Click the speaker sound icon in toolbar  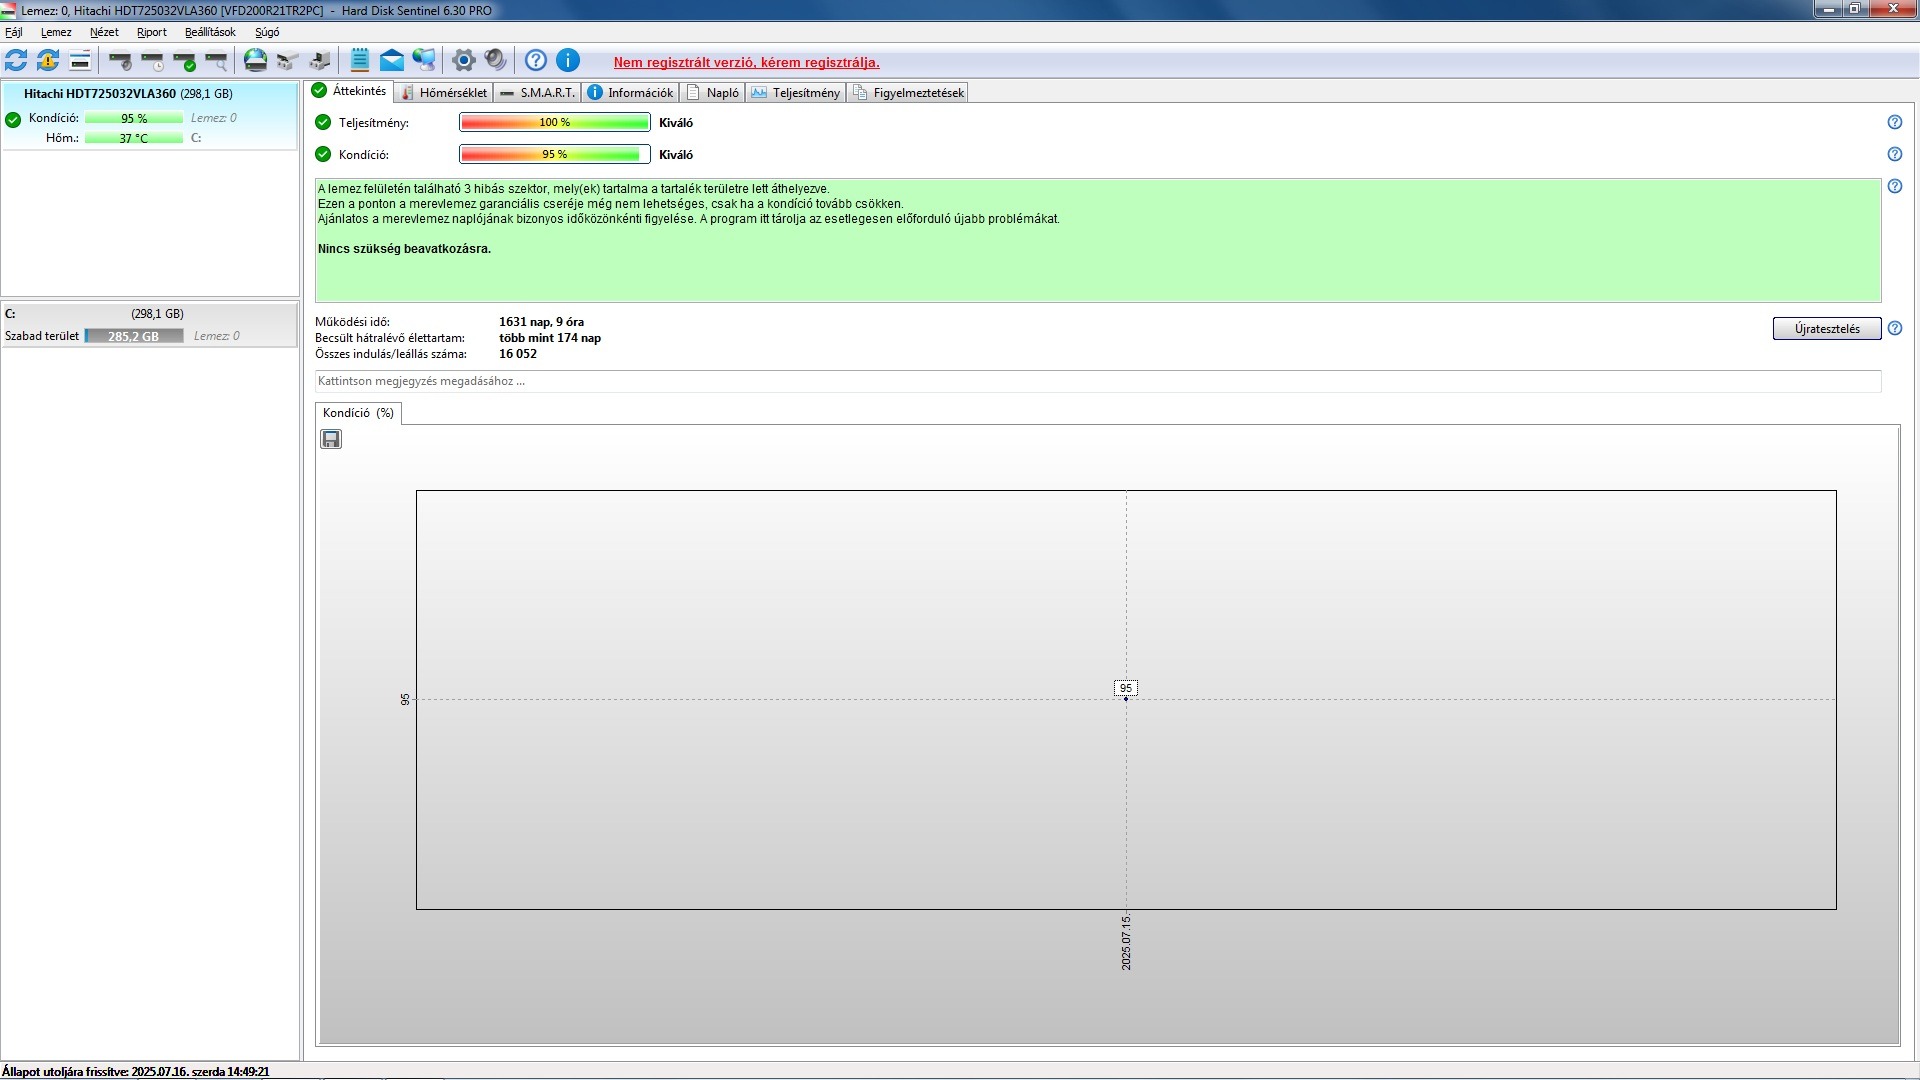pos(495,61)
